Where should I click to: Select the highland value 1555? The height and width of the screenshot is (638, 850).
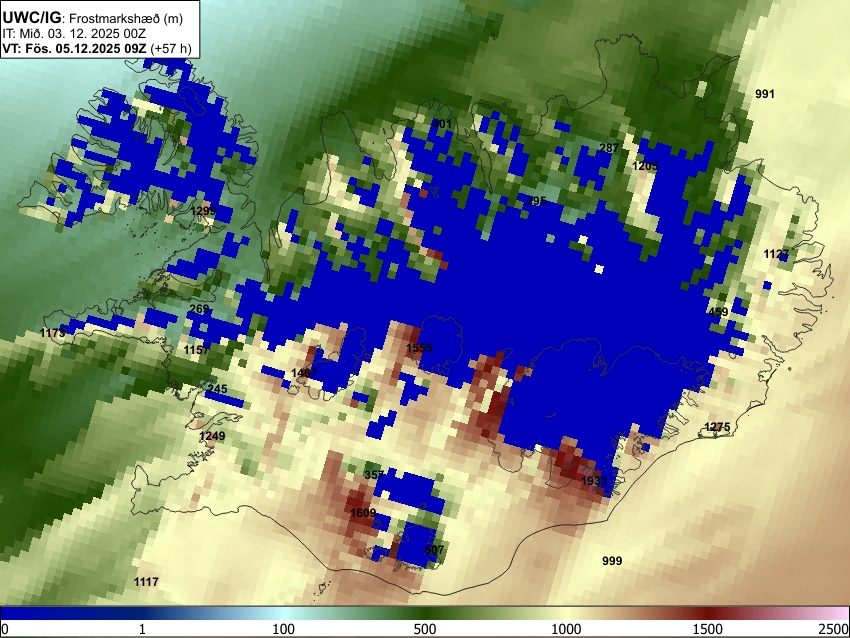point(420,347)
